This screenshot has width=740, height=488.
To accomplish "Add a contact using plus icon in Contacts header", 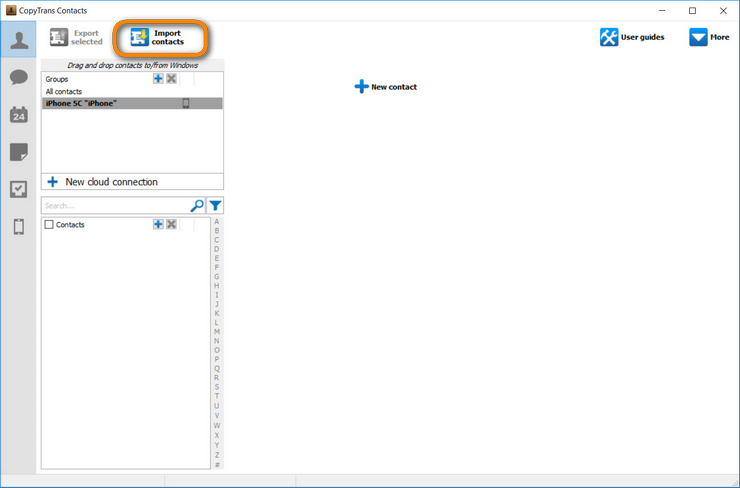I will pos(158,225).
